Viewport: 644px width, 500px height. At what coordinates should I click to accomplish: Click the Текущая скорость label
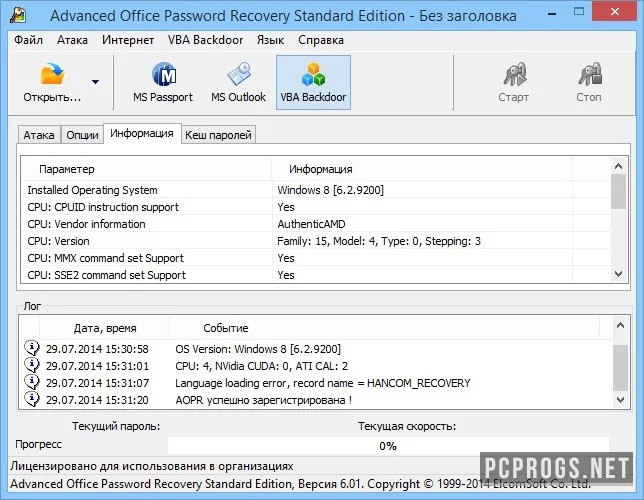coord(407,426)
